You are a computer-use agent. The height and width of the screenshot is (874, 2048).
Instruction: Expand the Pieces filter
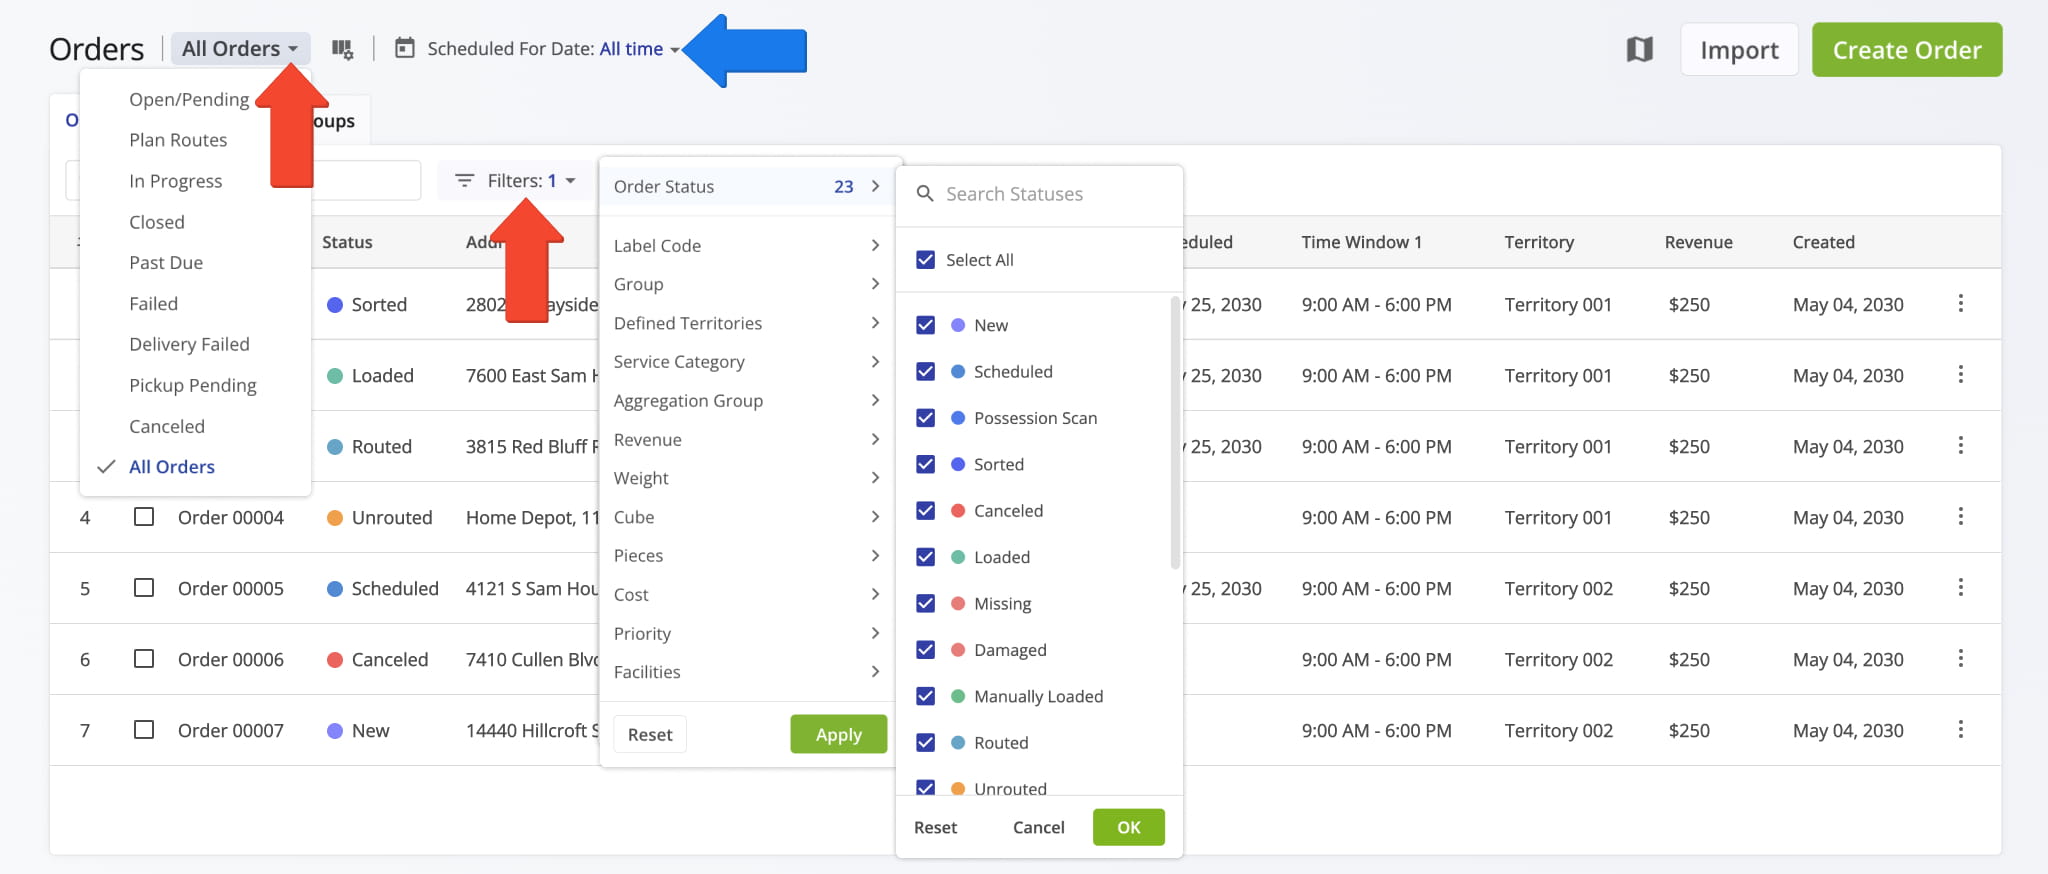click(746, 556)
